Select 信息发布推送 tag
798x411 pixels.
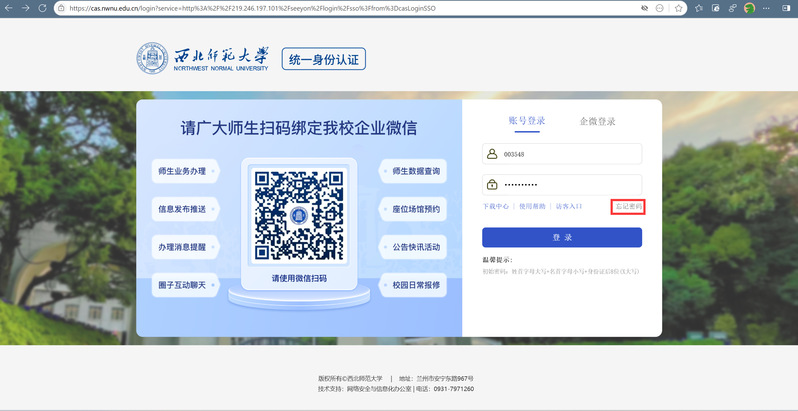[x=186, y=209]
